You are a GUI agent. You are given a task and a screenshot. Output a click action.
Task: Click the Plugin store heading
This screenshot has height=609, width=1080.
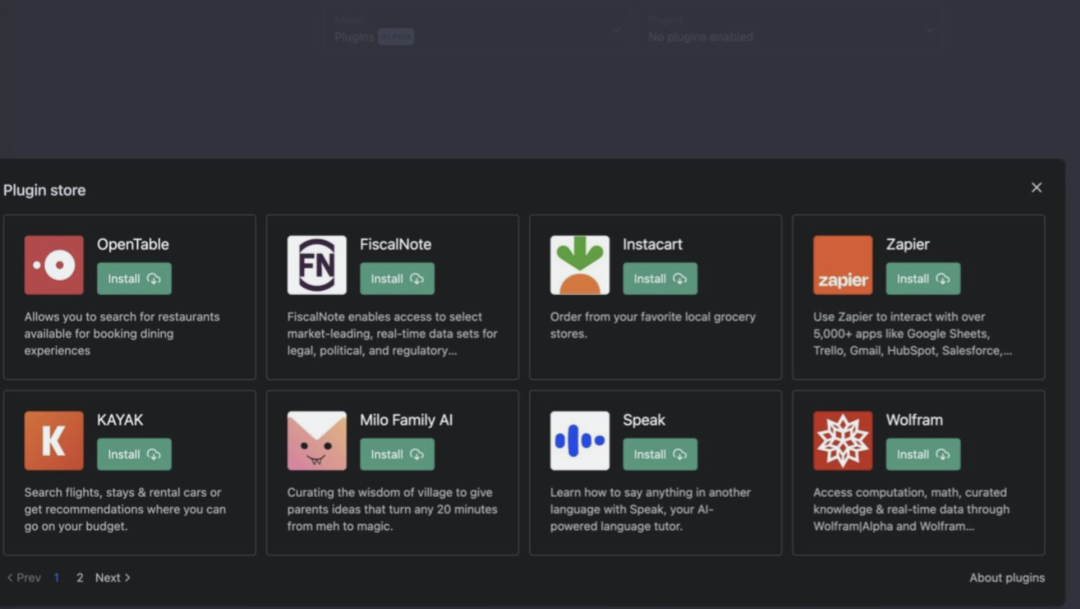pyautogui.click(x=45, y=190)
